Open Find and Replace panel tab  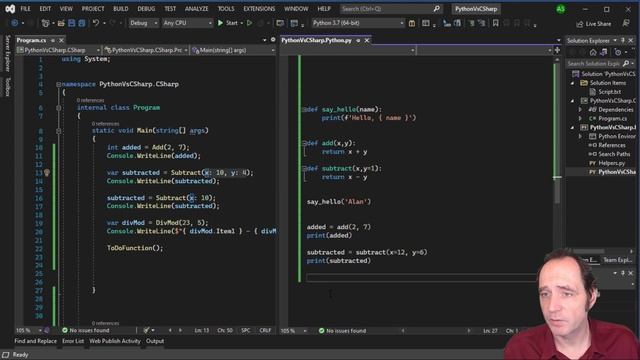36,341
